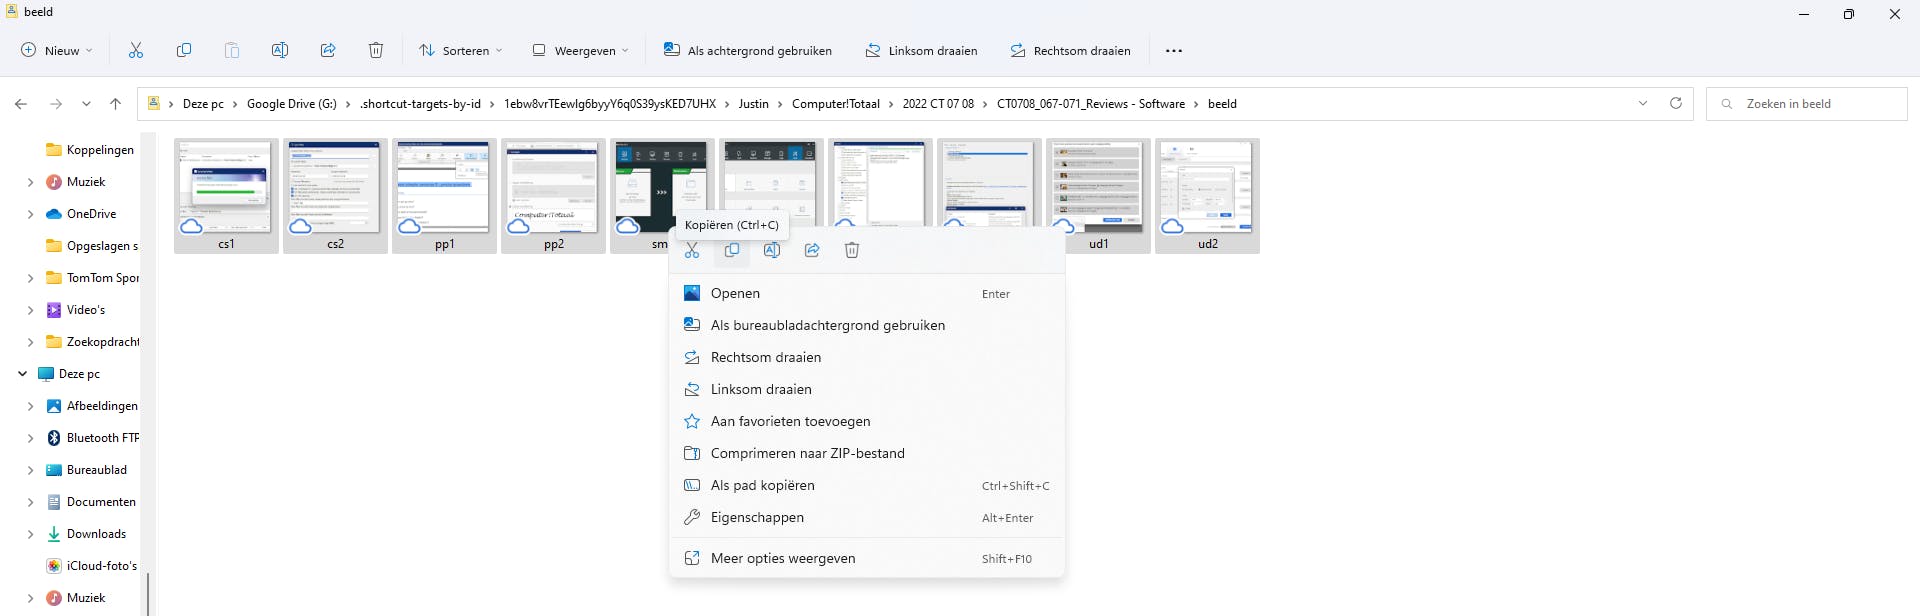Choose Als bureaubladachtergrond gebruiken
The width and height of the screenshot is (1920, 616).
click(866, 325)
